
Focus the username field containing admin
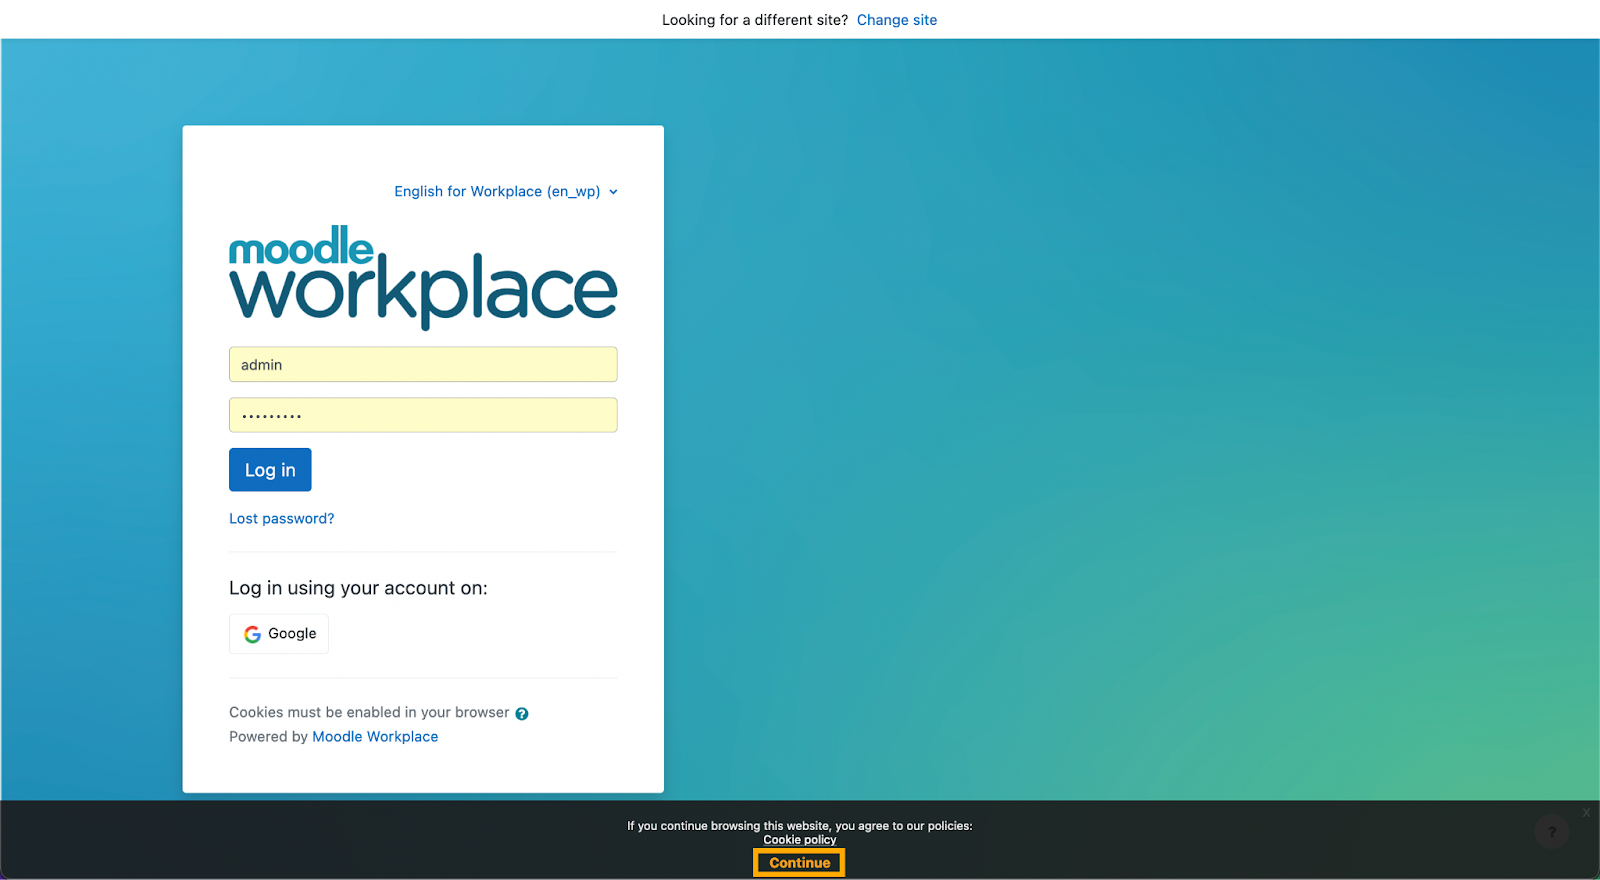point(423,365)
